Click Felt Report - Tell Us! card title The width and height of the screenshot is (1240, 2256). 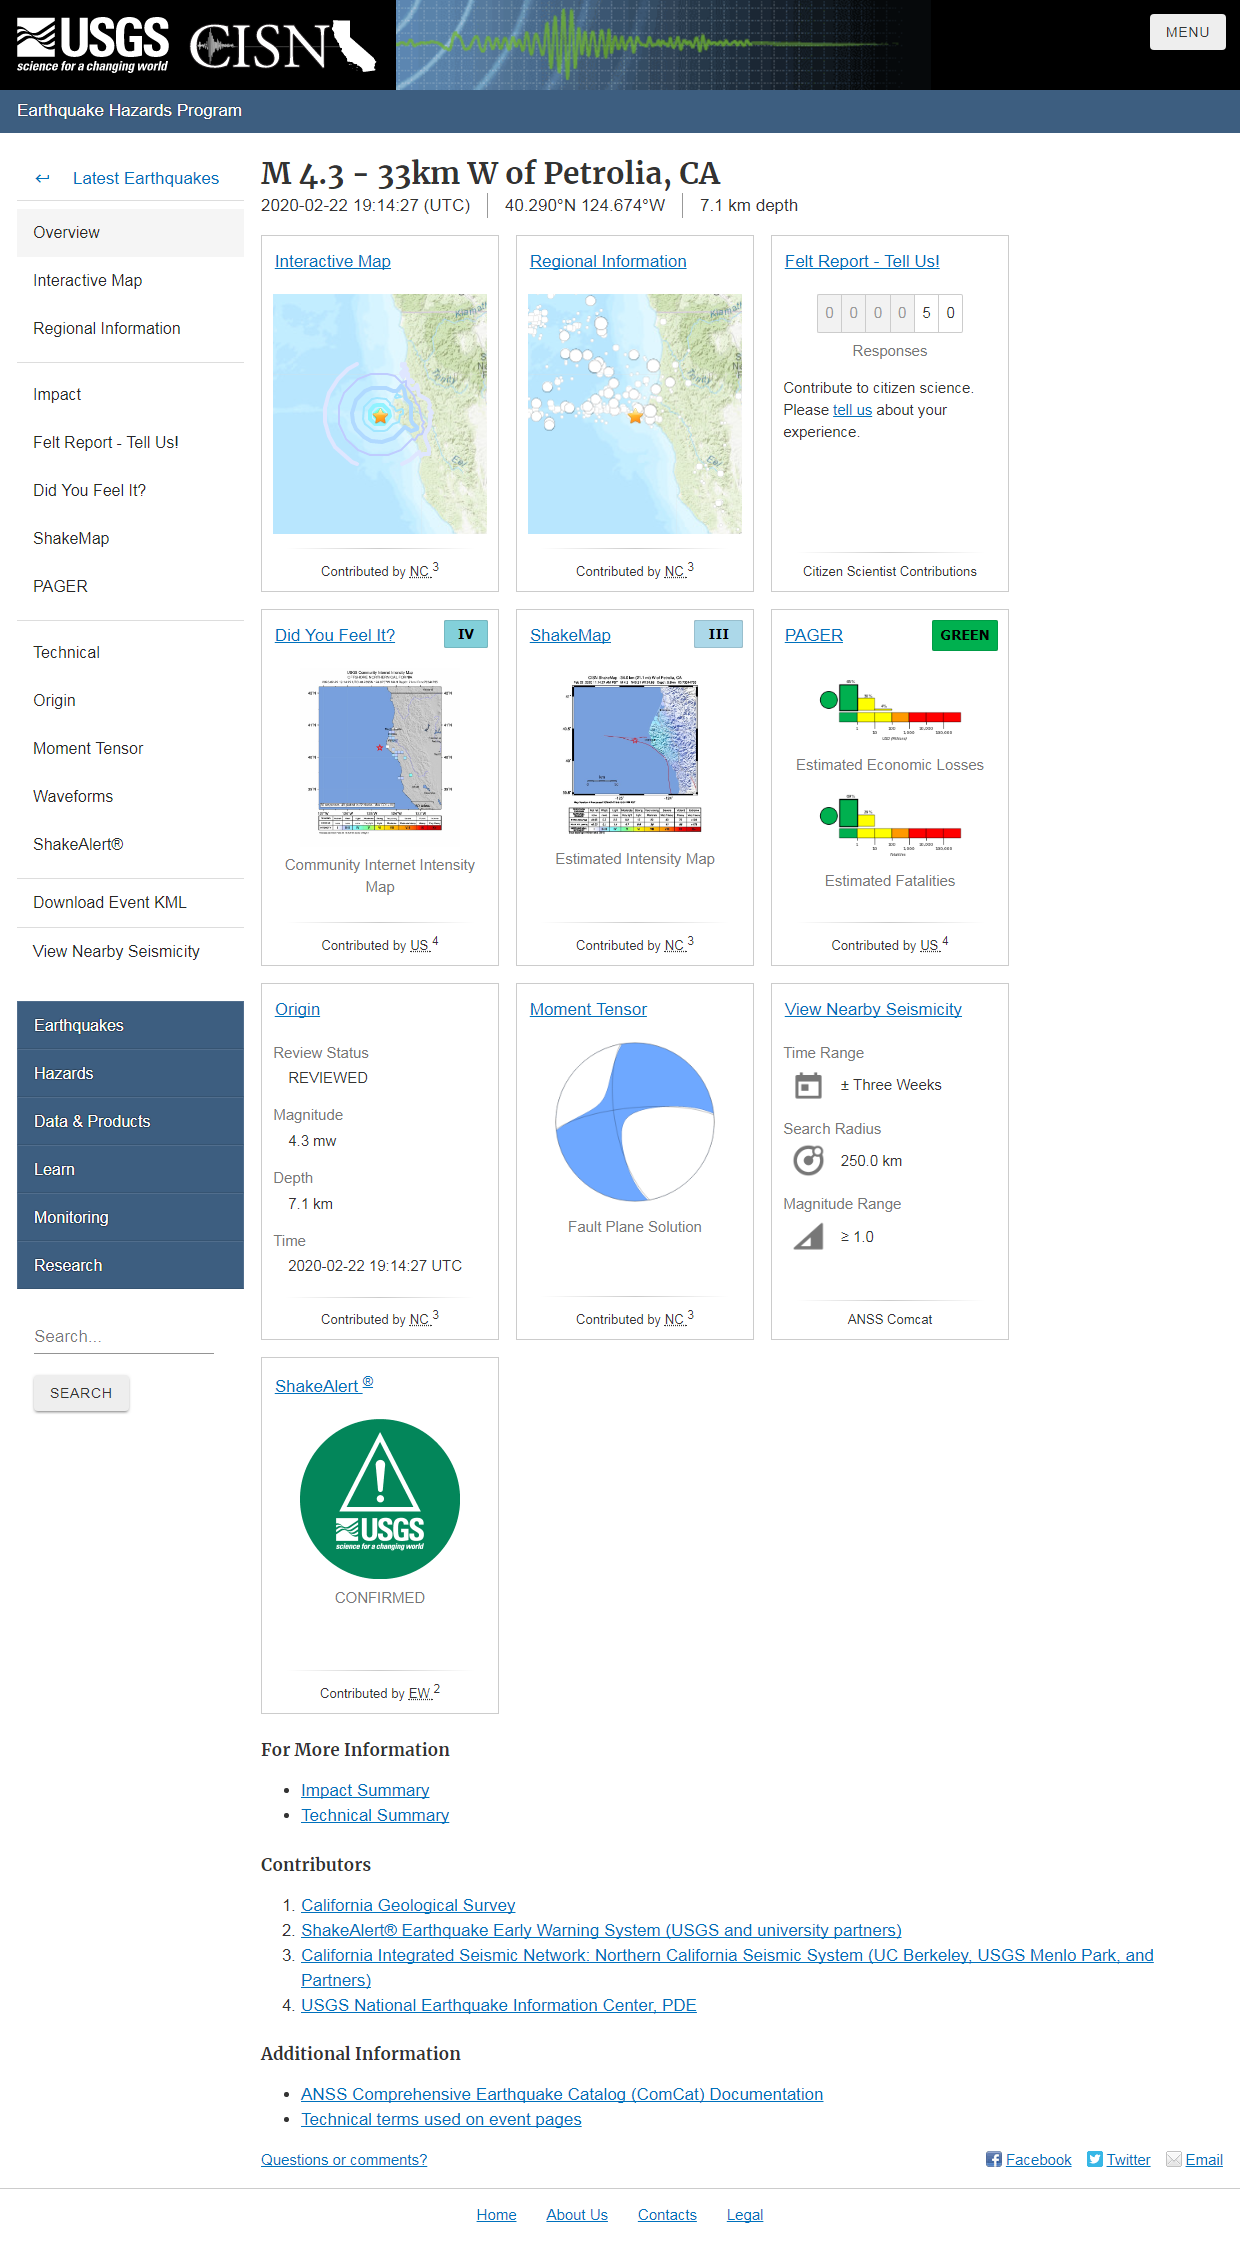[862, 261]
